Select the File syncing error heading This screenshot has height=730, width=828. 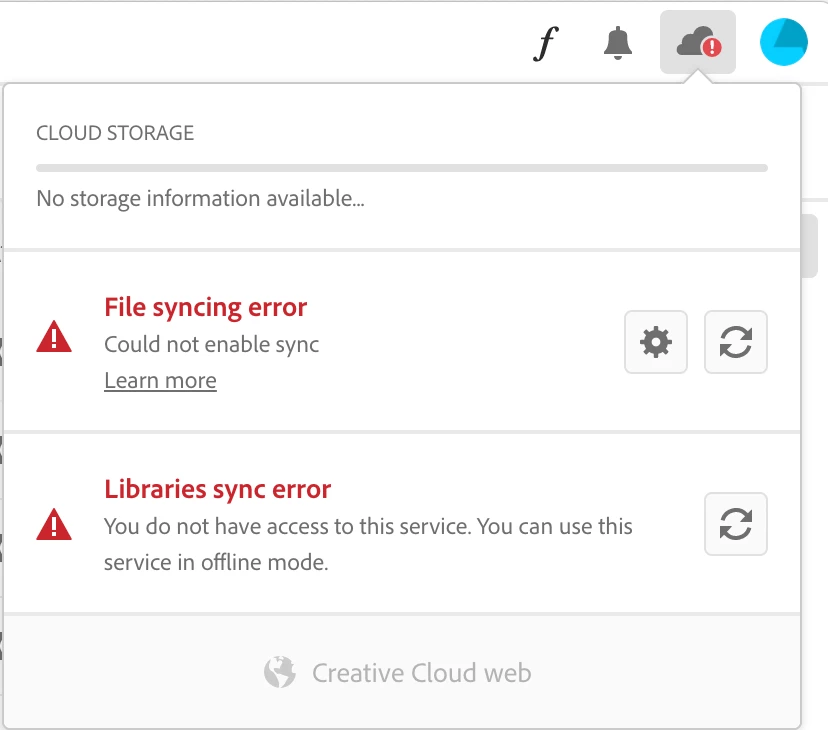click(x=205, y=307)
